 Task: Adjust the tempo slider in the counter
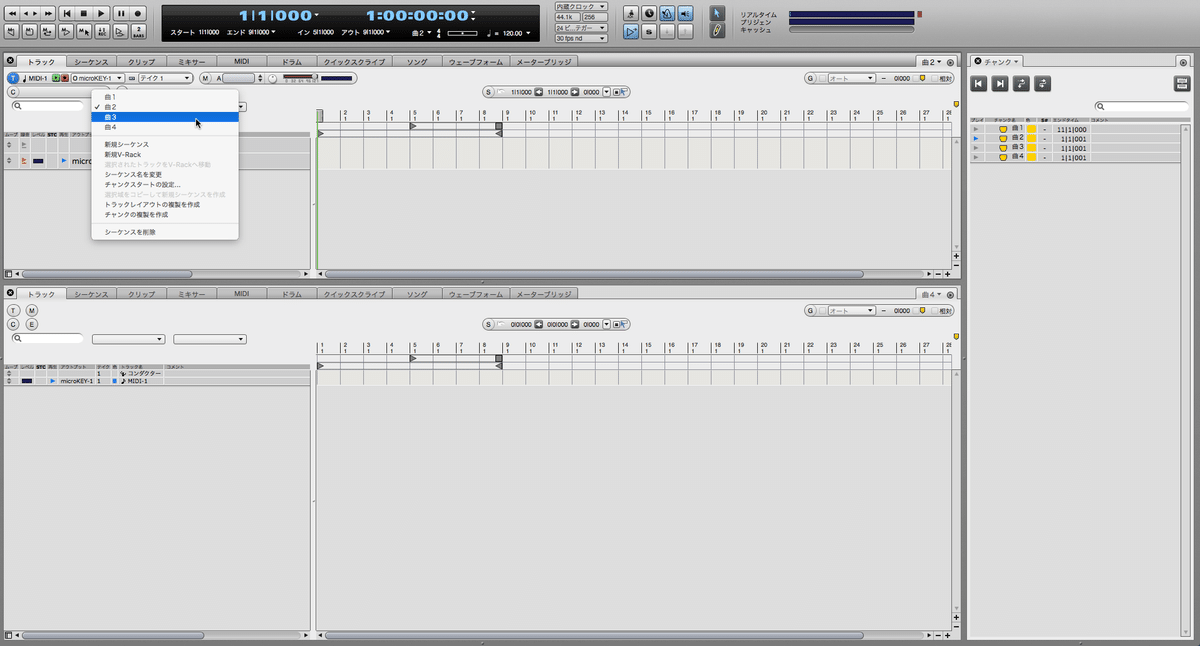[462, 33]
